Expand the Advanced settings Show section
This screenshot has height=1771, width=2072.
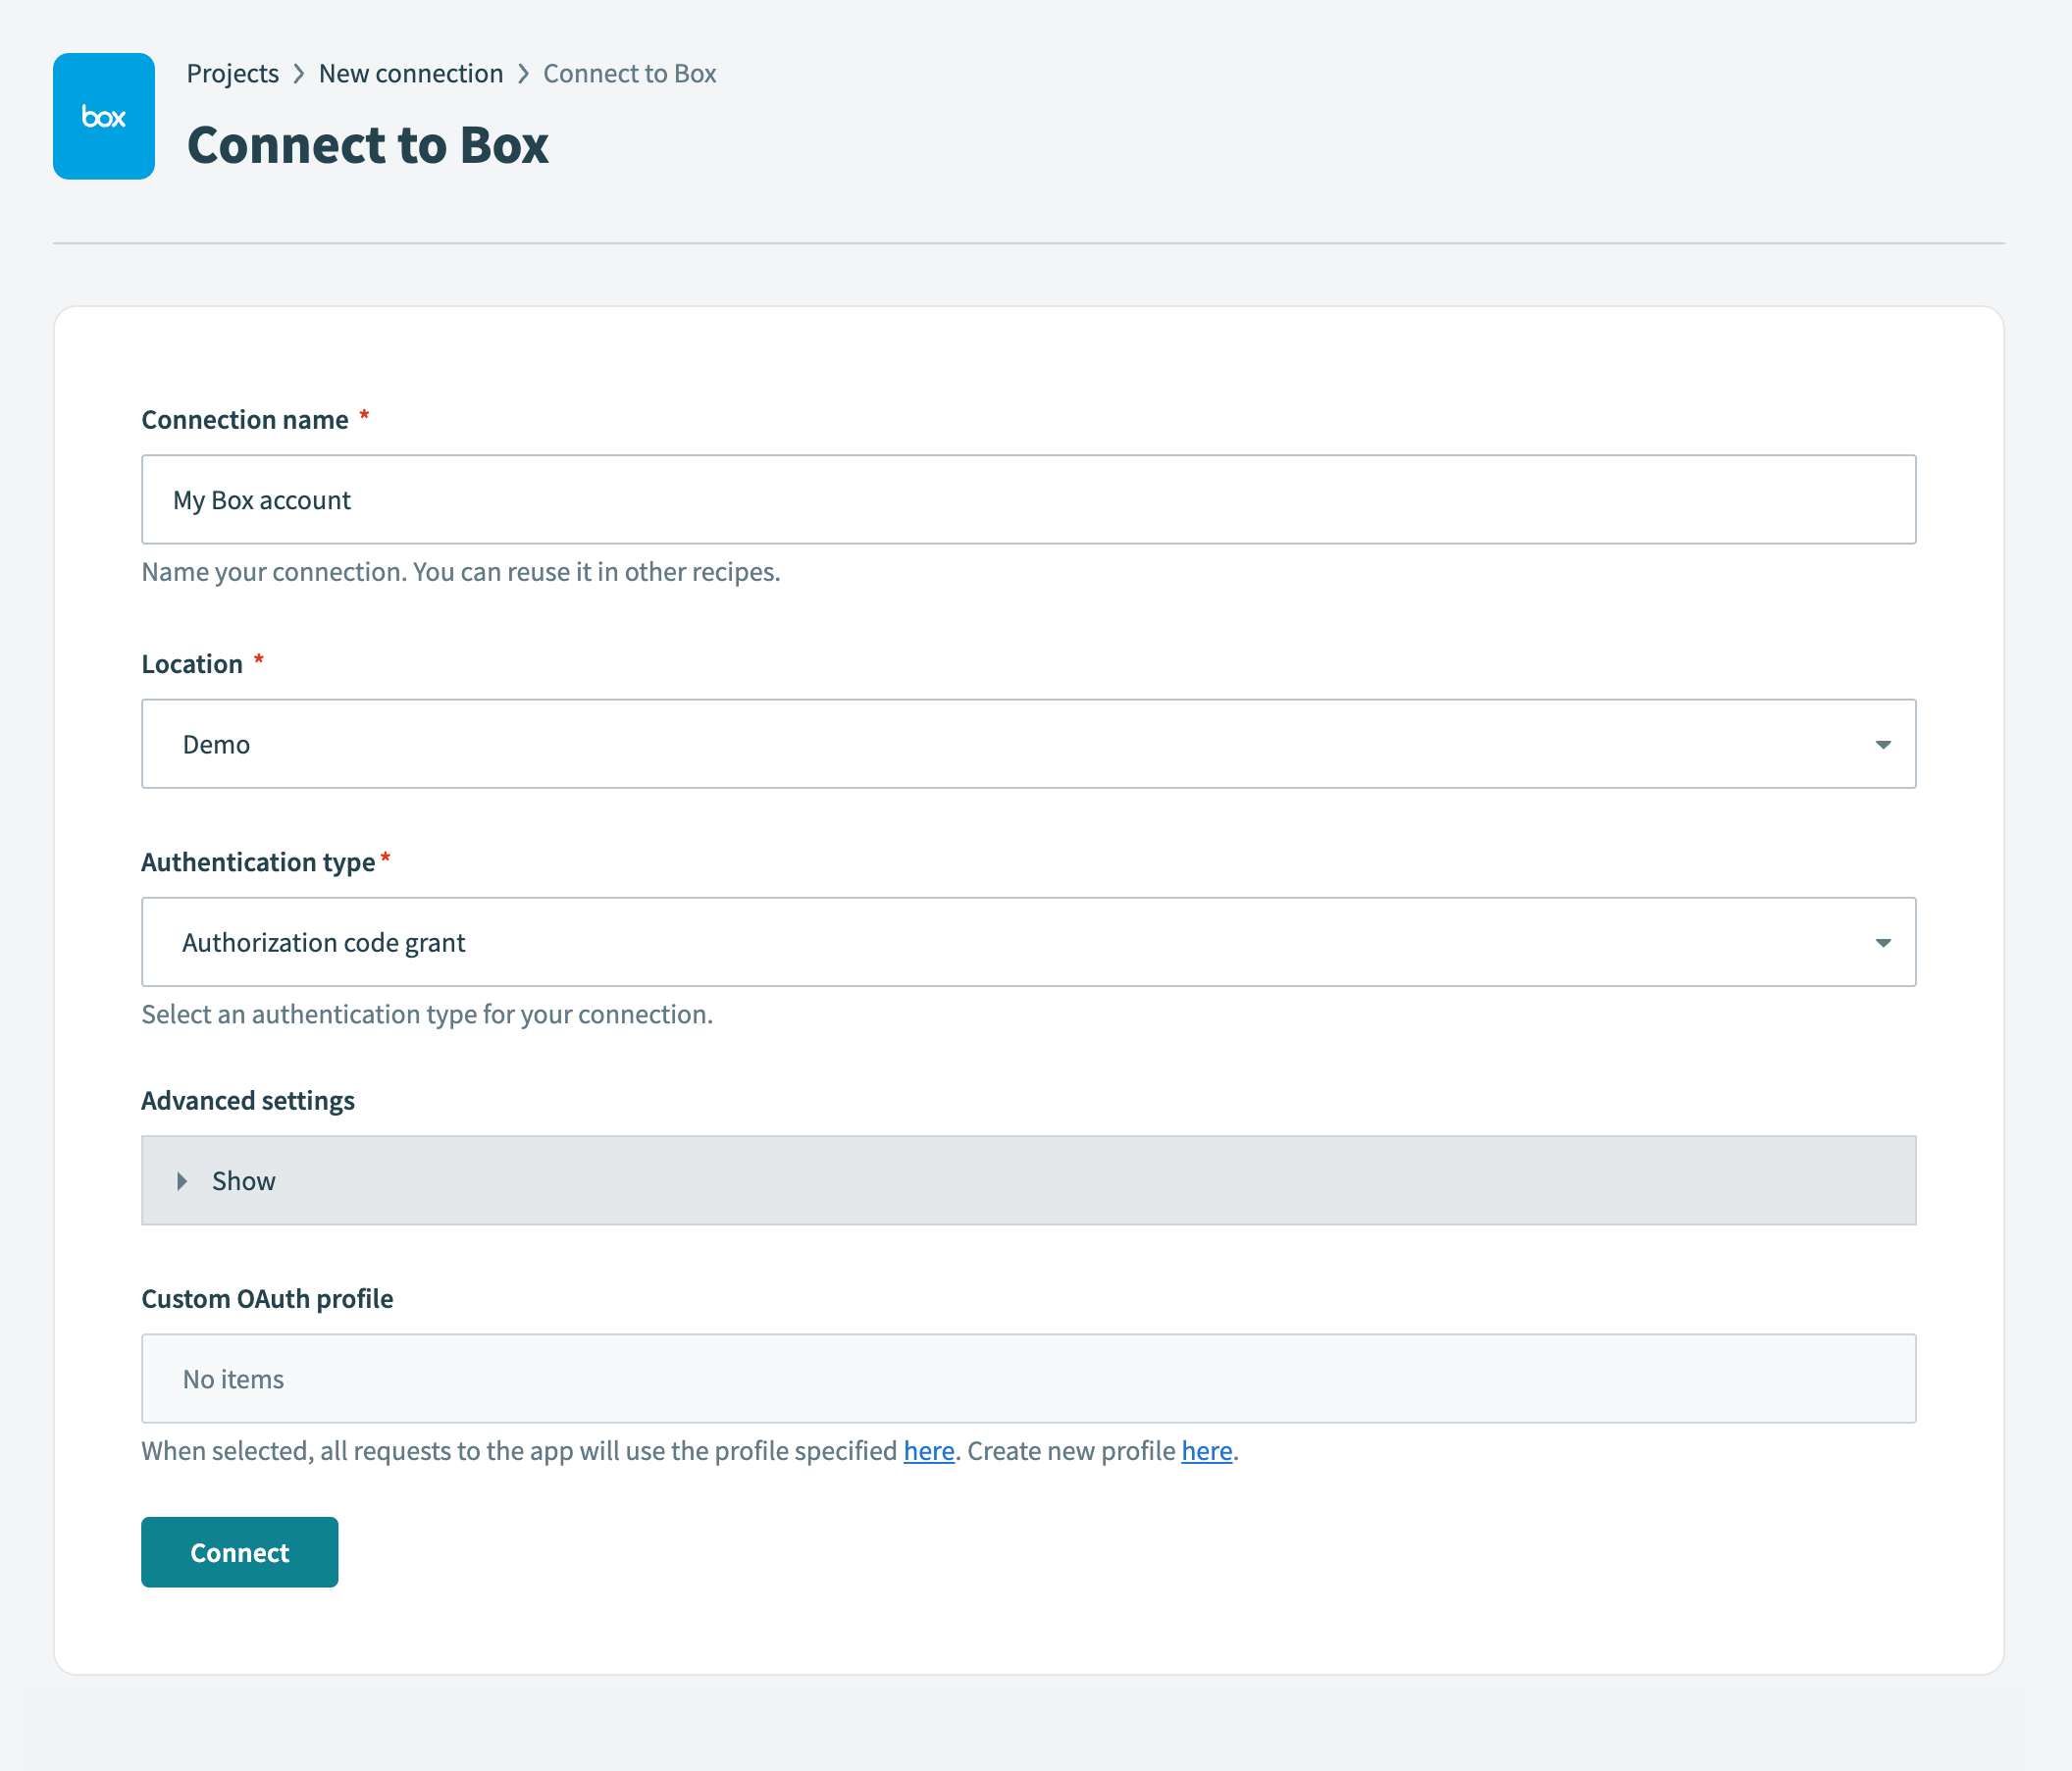pos(242,1181)
